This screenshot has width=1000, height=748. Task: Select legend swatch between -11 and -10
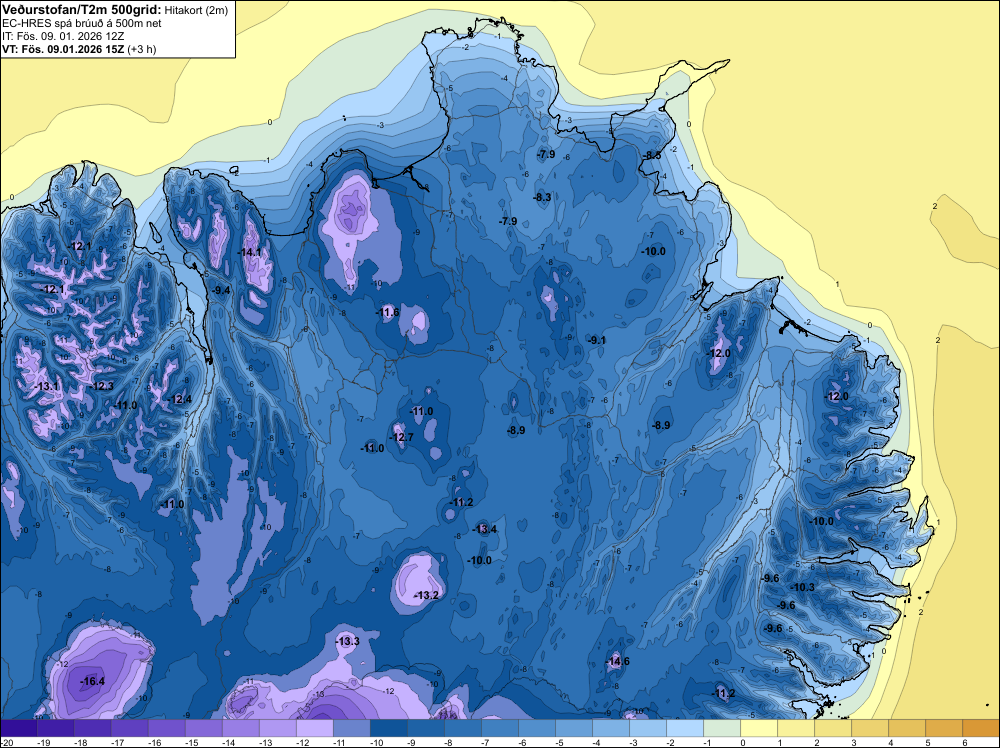[x=351, y=728]
